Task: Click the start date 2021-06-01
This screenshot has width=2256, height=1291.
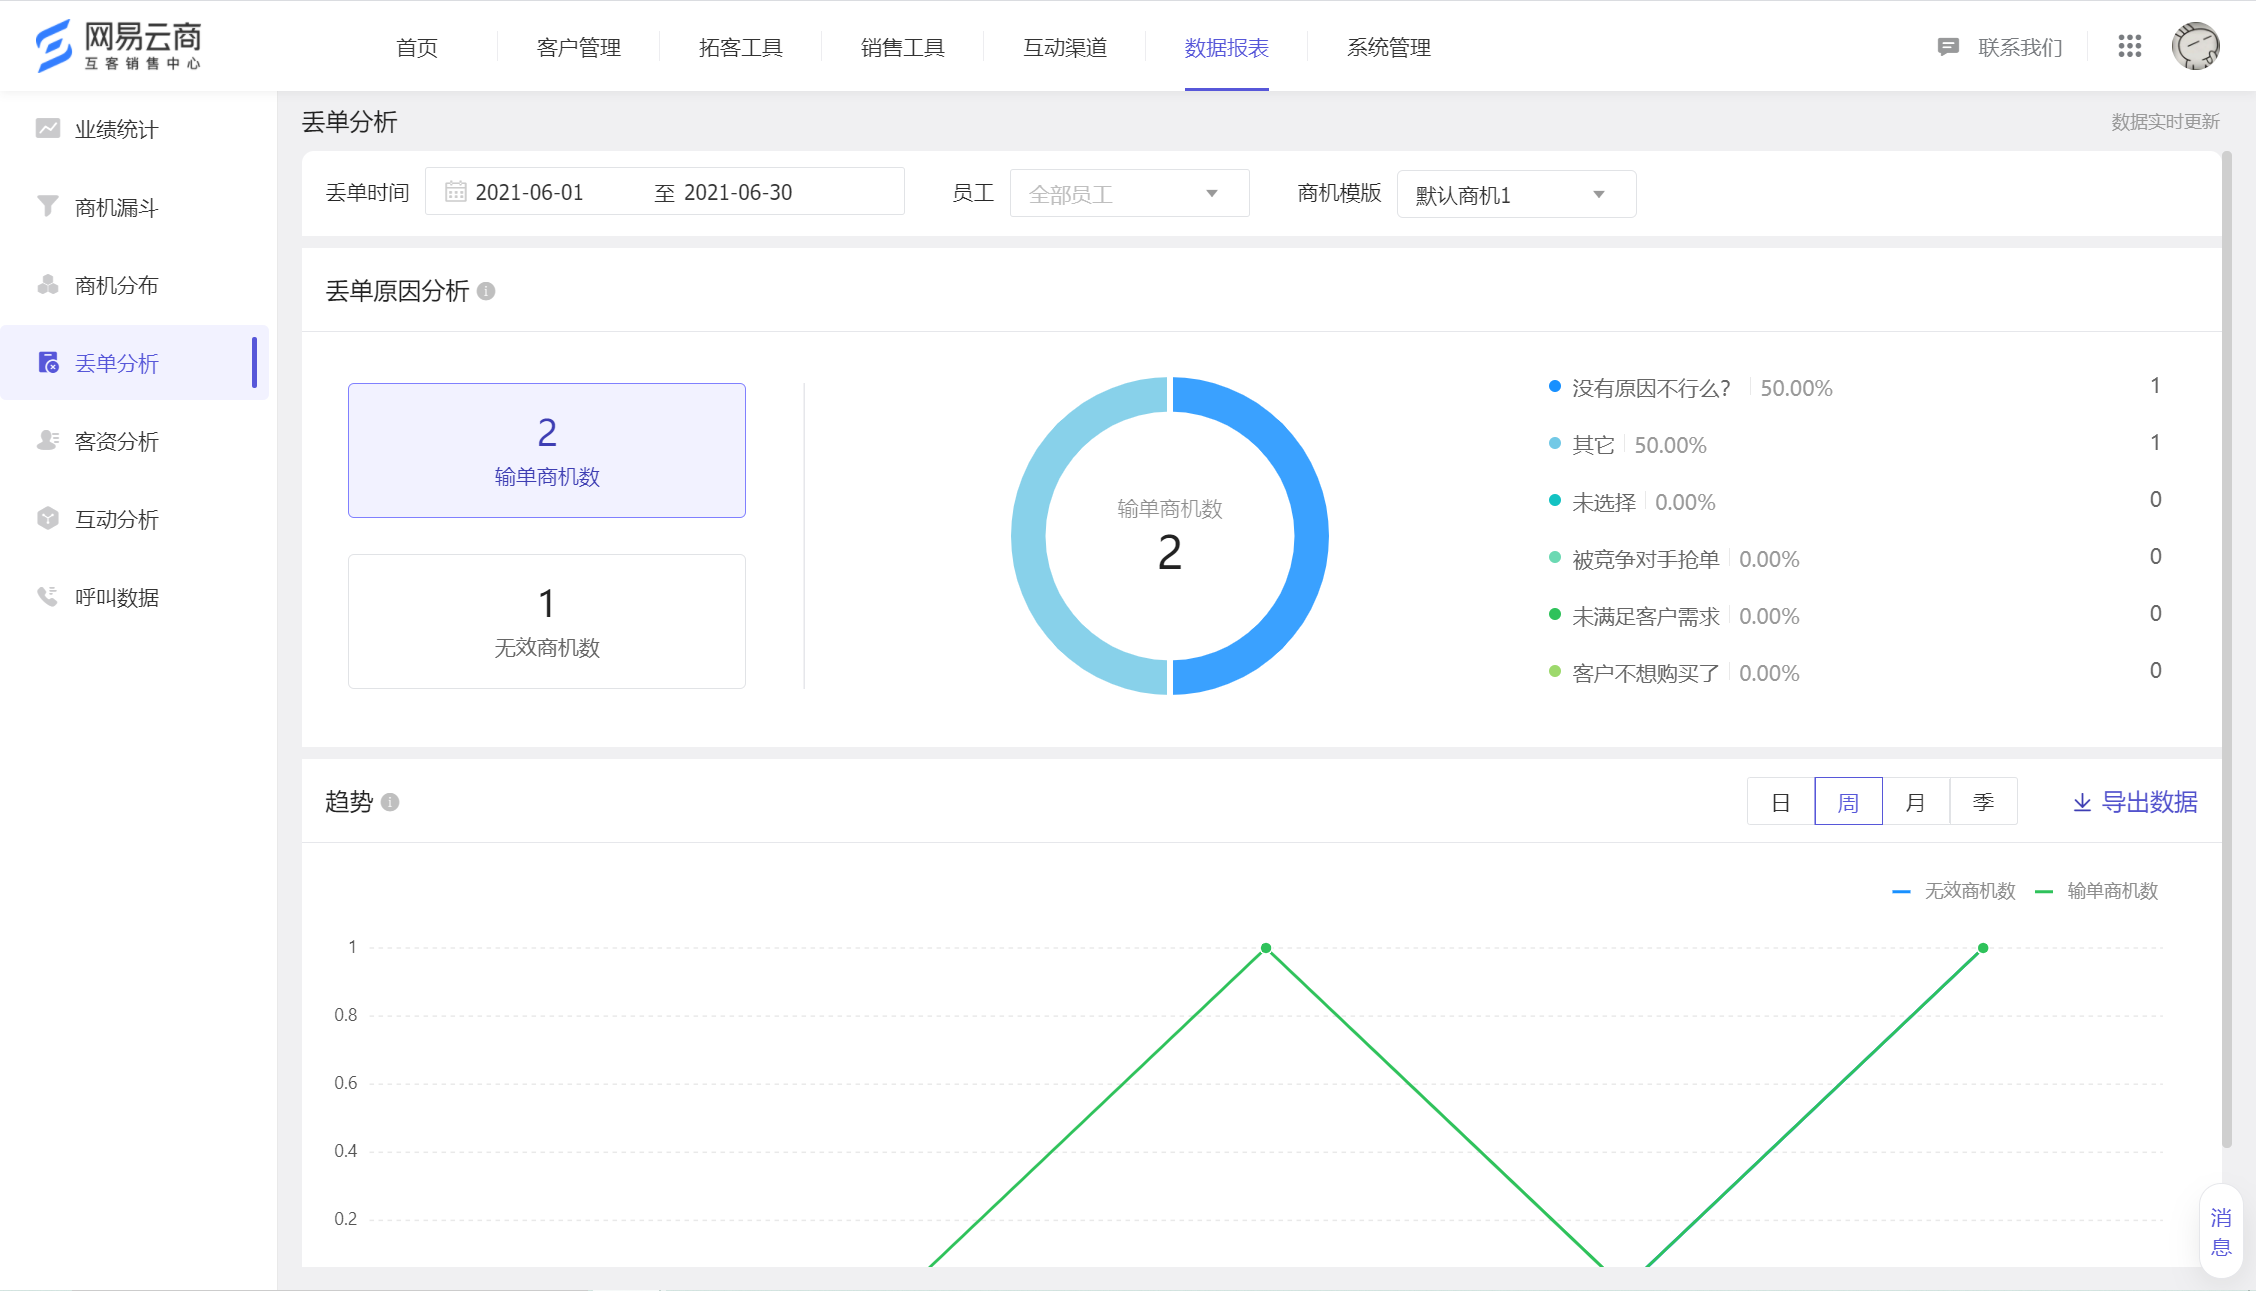Action: point(529,192)
